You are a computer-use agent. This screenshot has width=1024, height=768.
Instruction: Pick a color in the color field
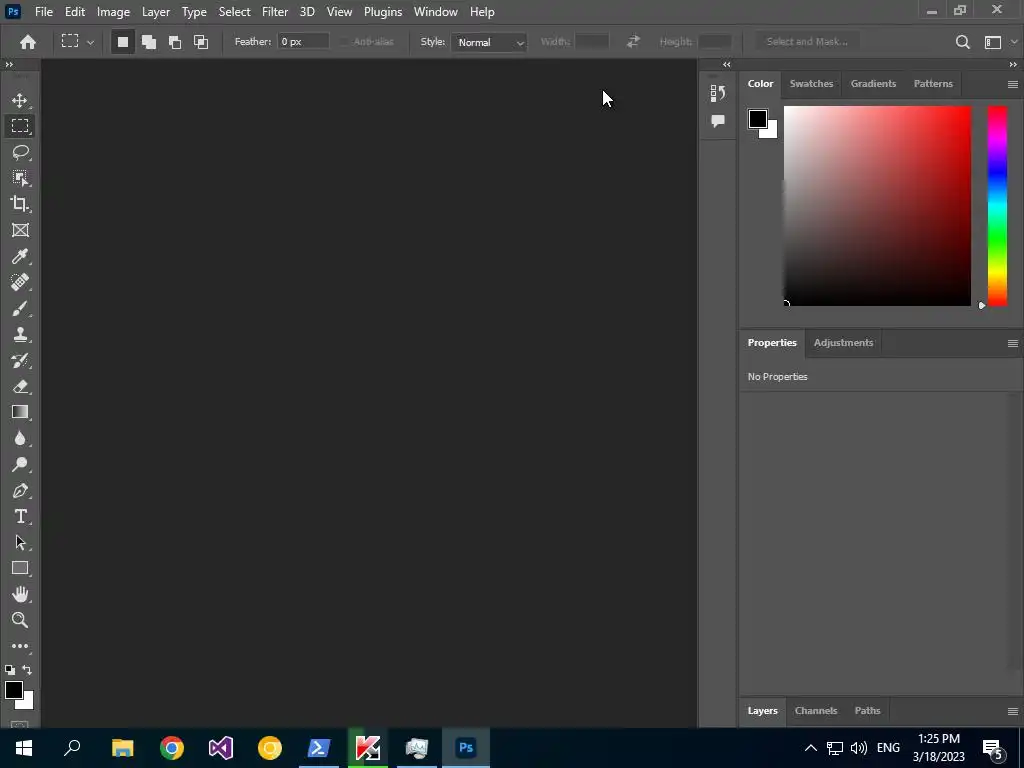(877, 206)
